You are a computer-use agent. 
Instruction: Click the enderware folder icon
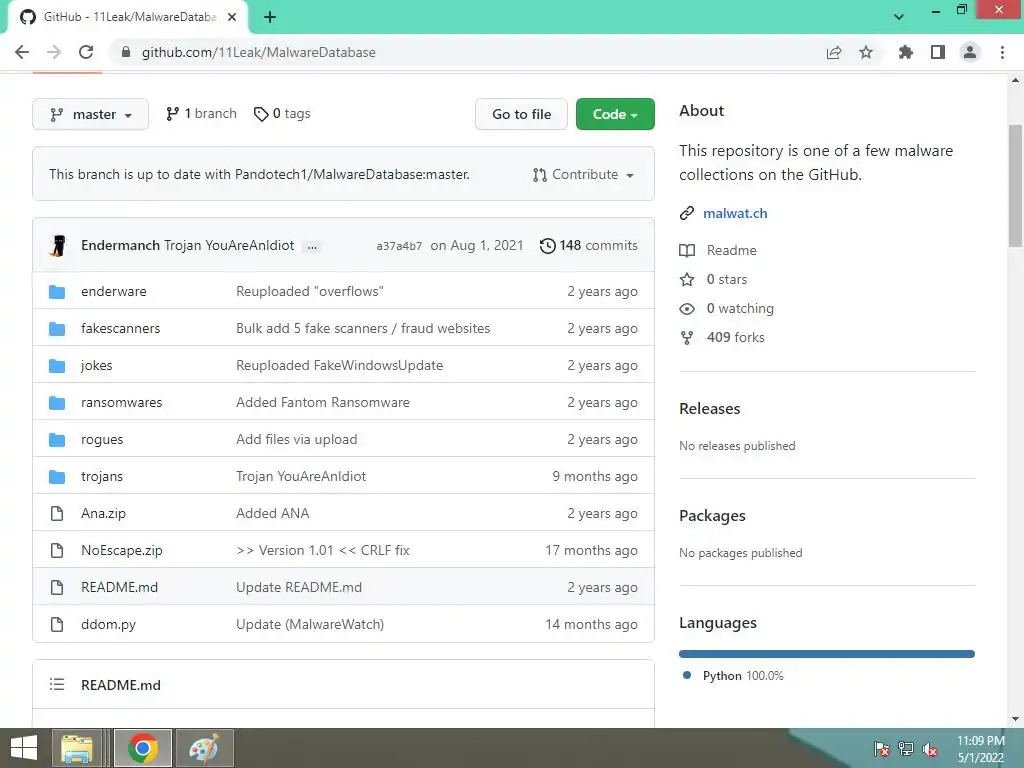[57, 292]
